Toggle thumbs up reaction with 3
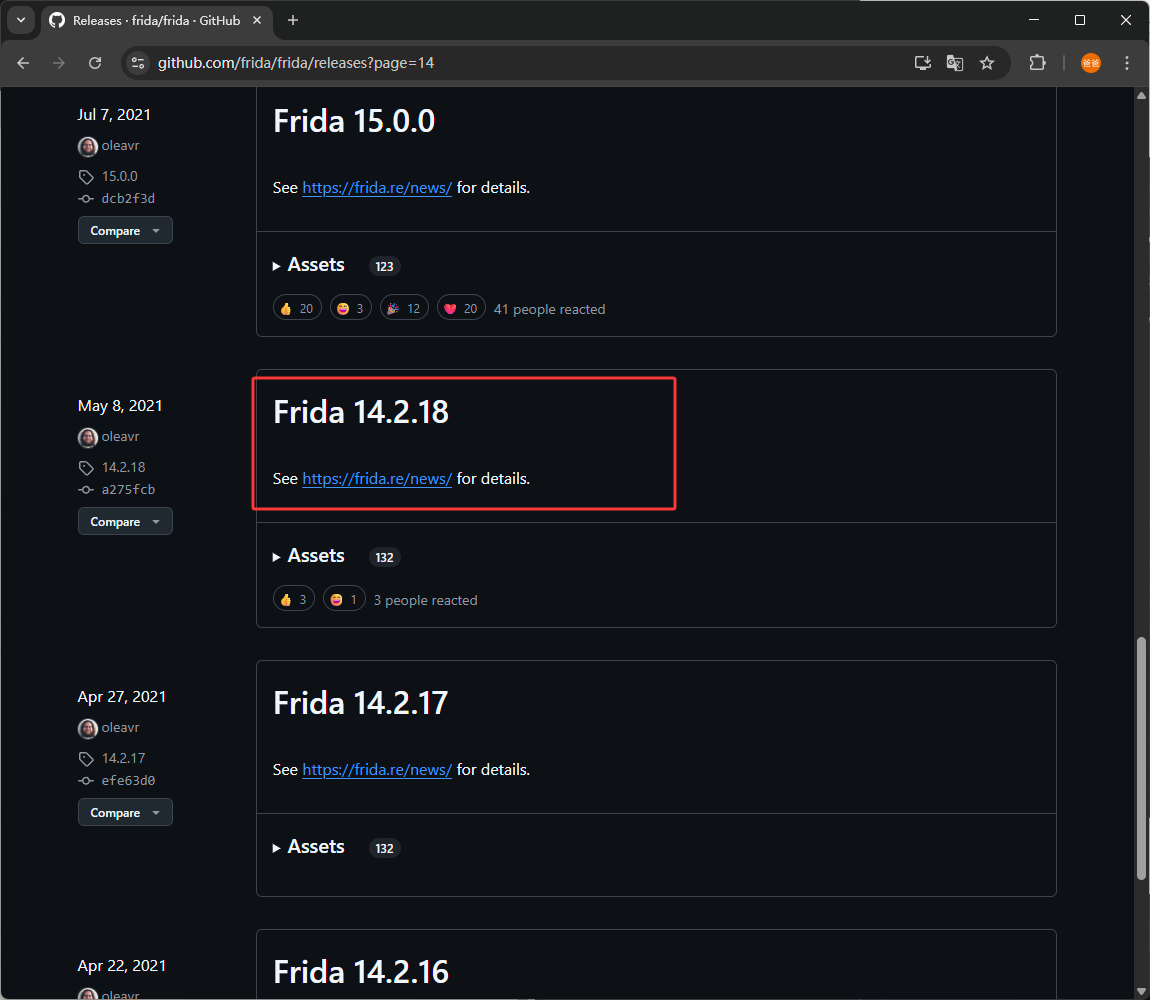This screenshot has width=1150, height=1000. point(294,599)
